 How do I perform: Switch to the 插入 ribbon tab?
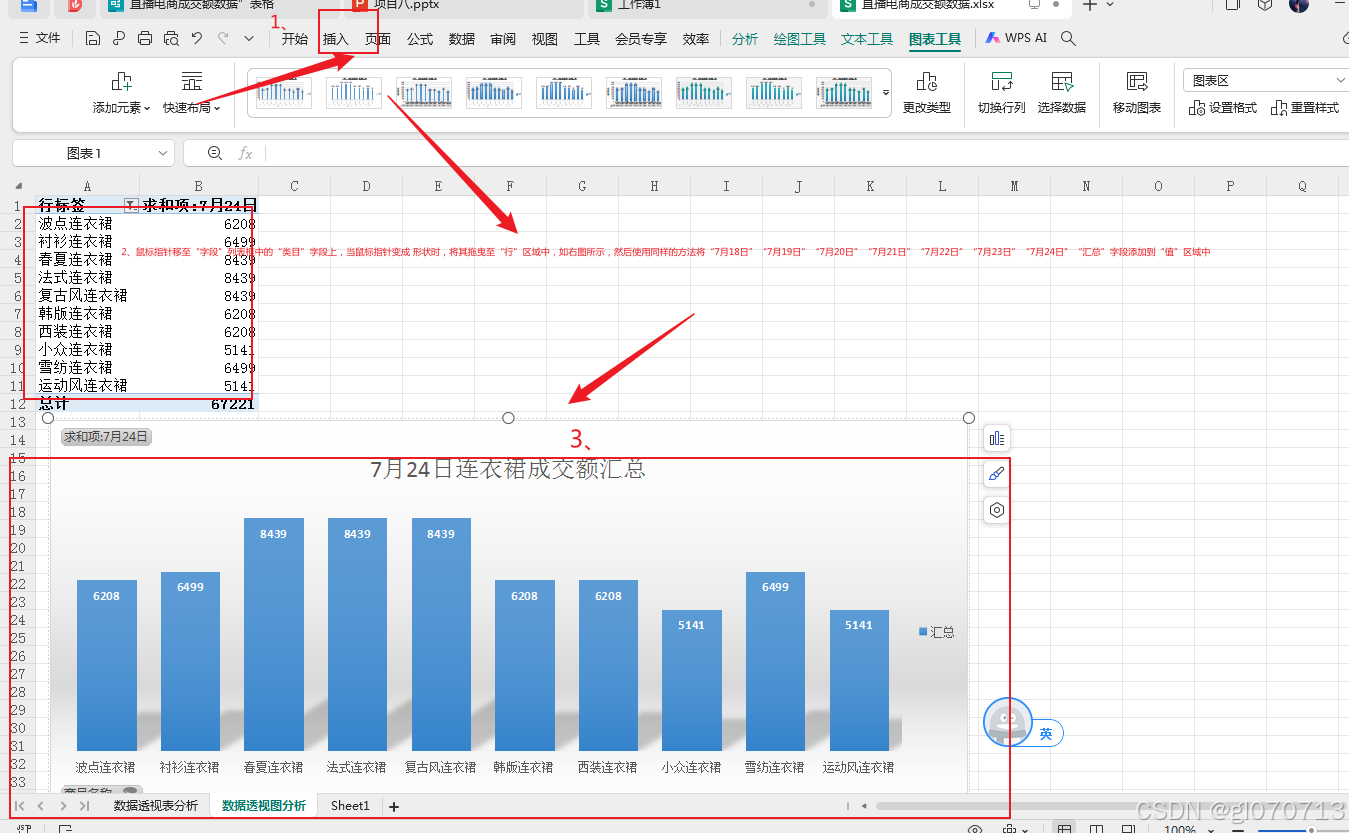pyautogui.click(x=336, y=39)
